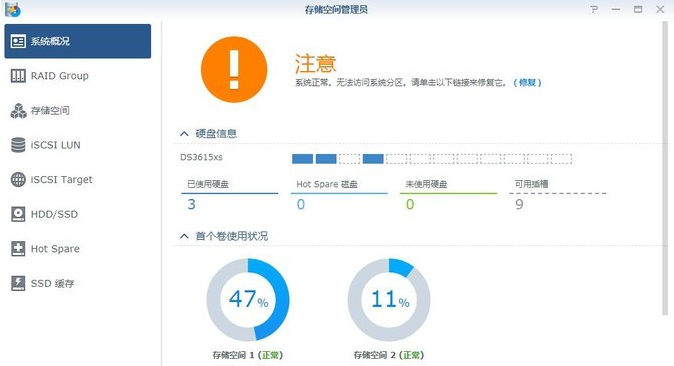Viewport: 674px width, 366px height.
Task: Click the 11% usage ring for 存储空间 2
Action: [389, 299]
